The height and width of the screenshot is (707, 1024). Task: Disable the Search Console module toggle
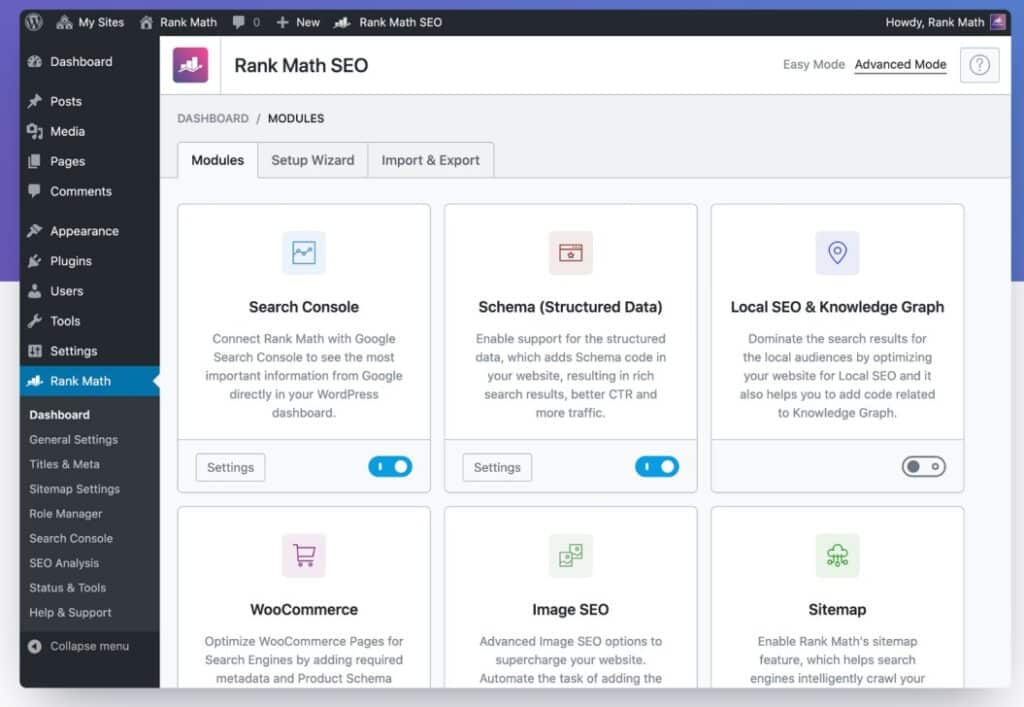[x=390, y=467]
